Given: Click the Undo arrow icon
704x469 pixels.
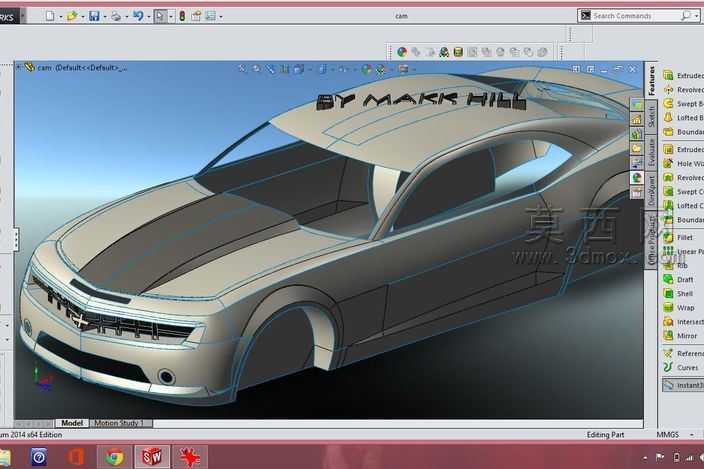Looking at the screenshot, I should click(x=138, y=16).
